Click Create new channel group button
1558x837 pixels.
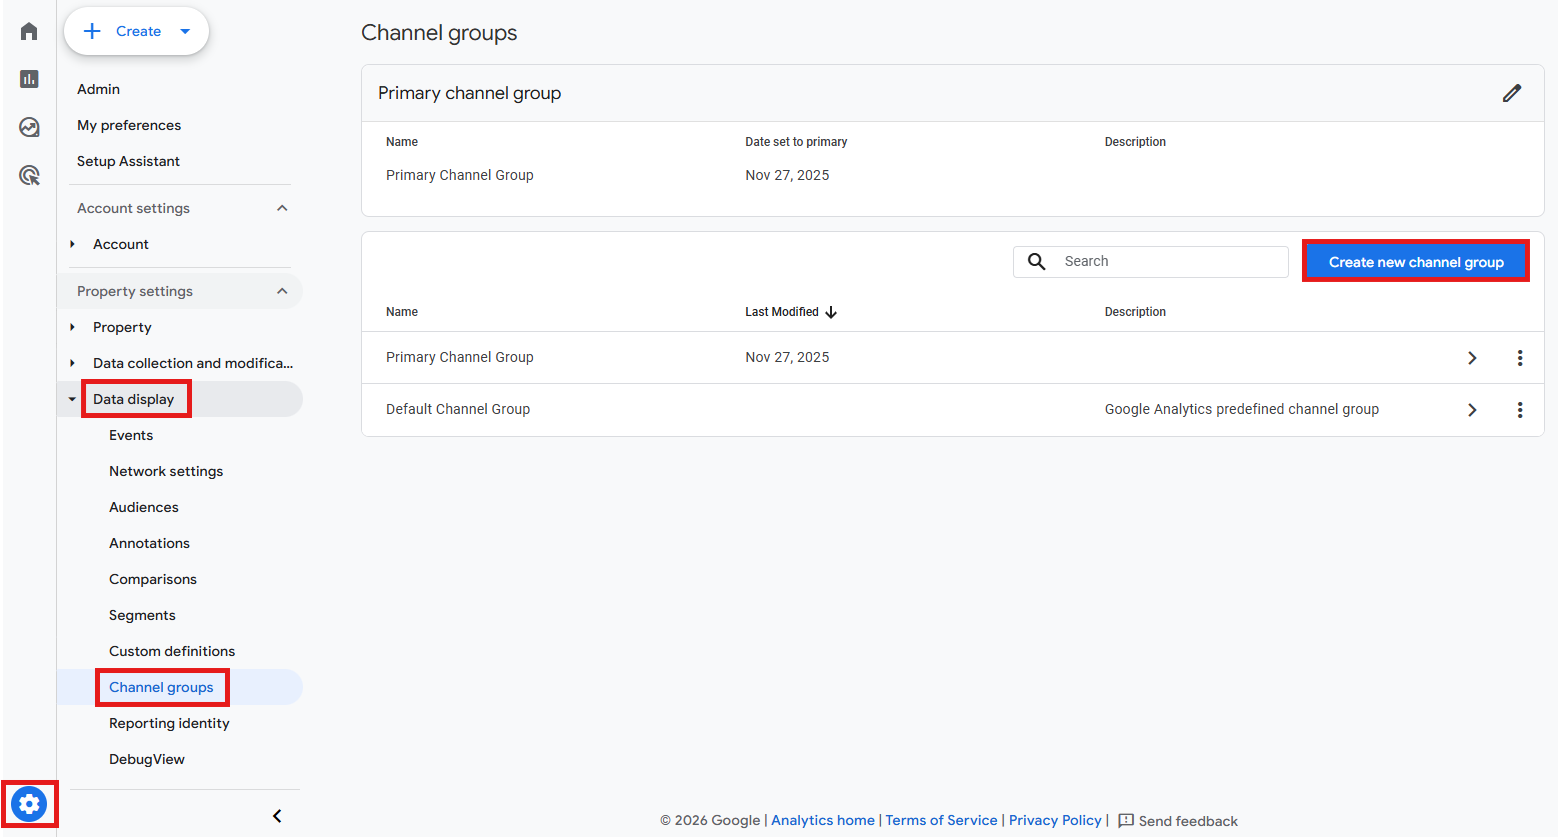1416,262
